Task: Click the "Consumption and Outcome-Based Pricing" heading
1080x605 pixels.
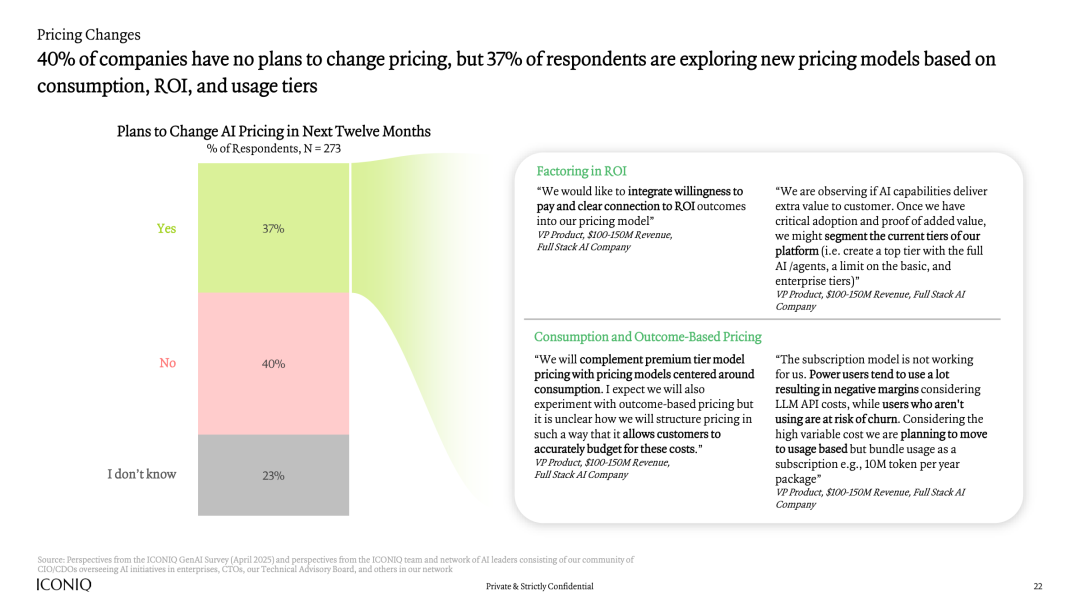Action: (x=648, y=337)
